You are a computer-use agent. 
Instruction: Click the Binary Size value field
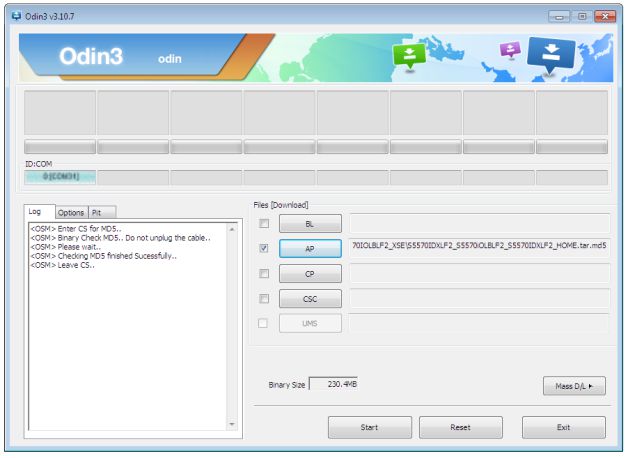pyautogui.click(x=333, y=384)
